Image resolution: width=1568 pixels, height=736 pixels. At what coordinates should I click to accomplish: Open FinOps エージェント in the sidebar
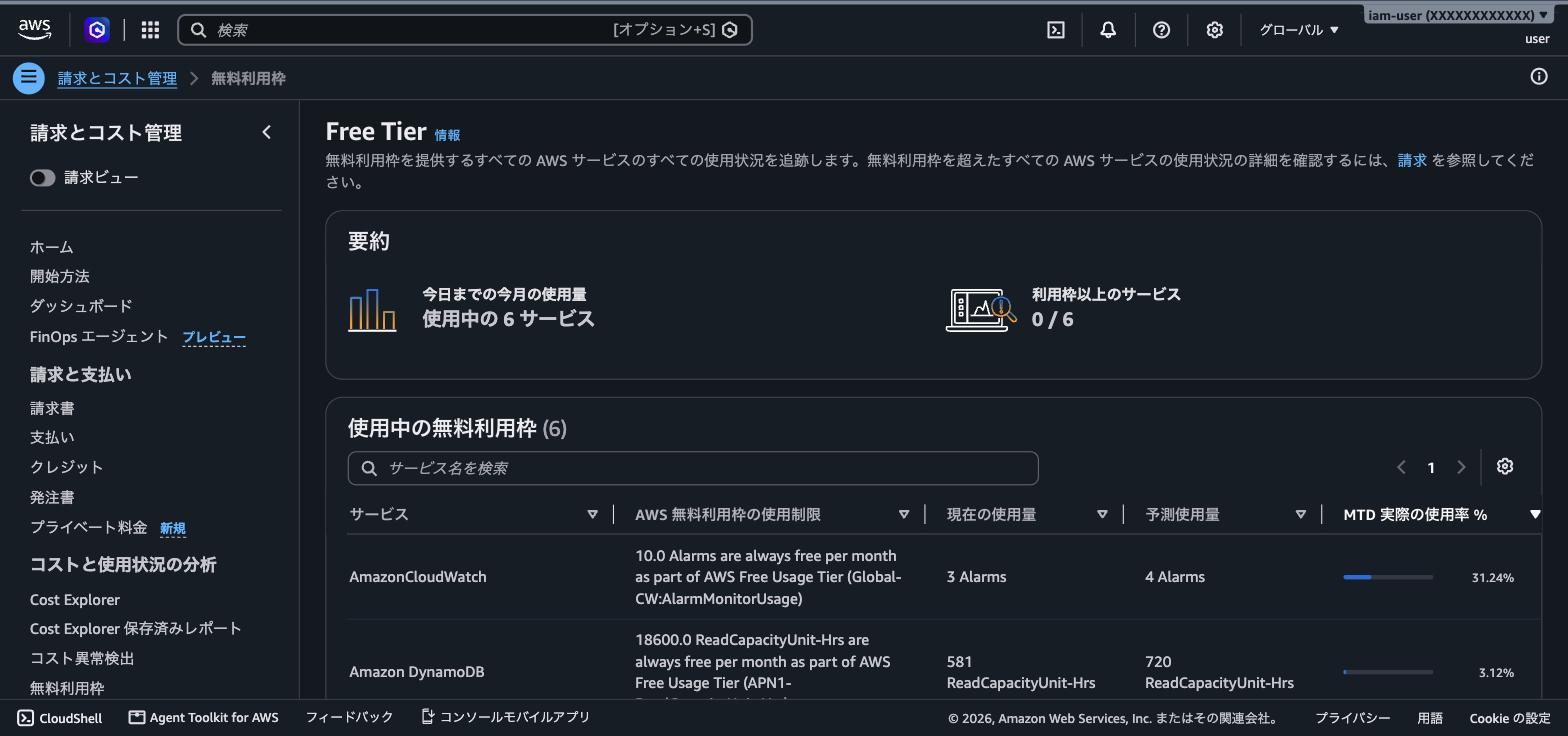click(x=99, y=336)
